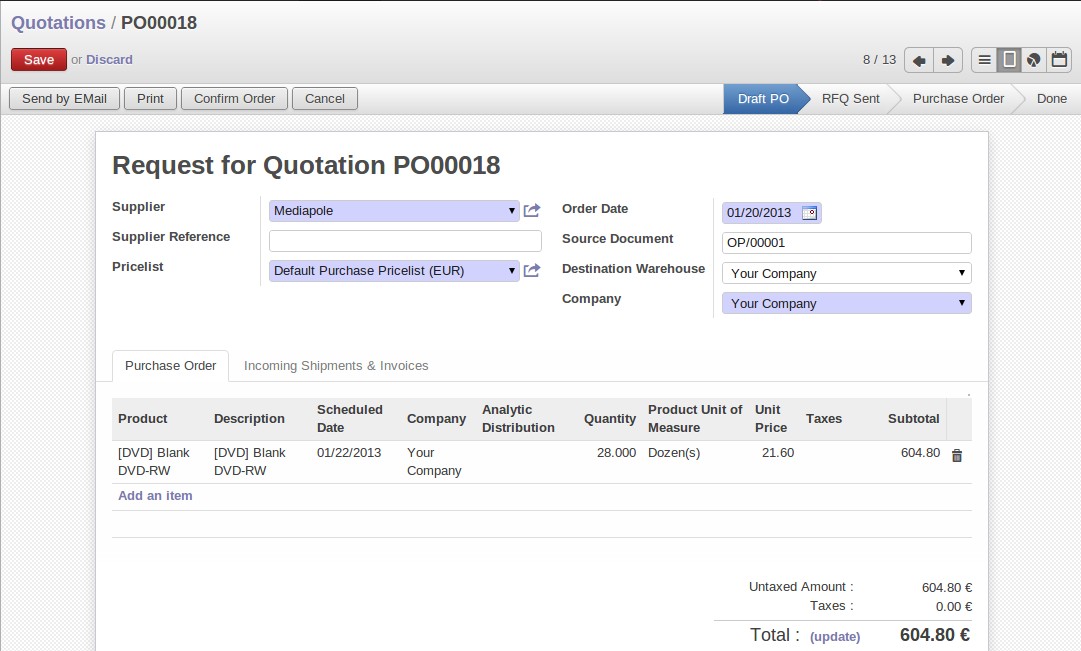Open Mediapole supplier record link icon
The width and height of the screenshot is (1081, 651).
click(x=532, y=210)
